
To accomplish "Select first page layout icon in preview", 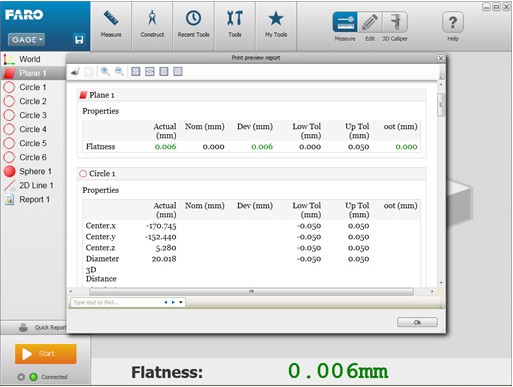I will [x=136, y=72].
